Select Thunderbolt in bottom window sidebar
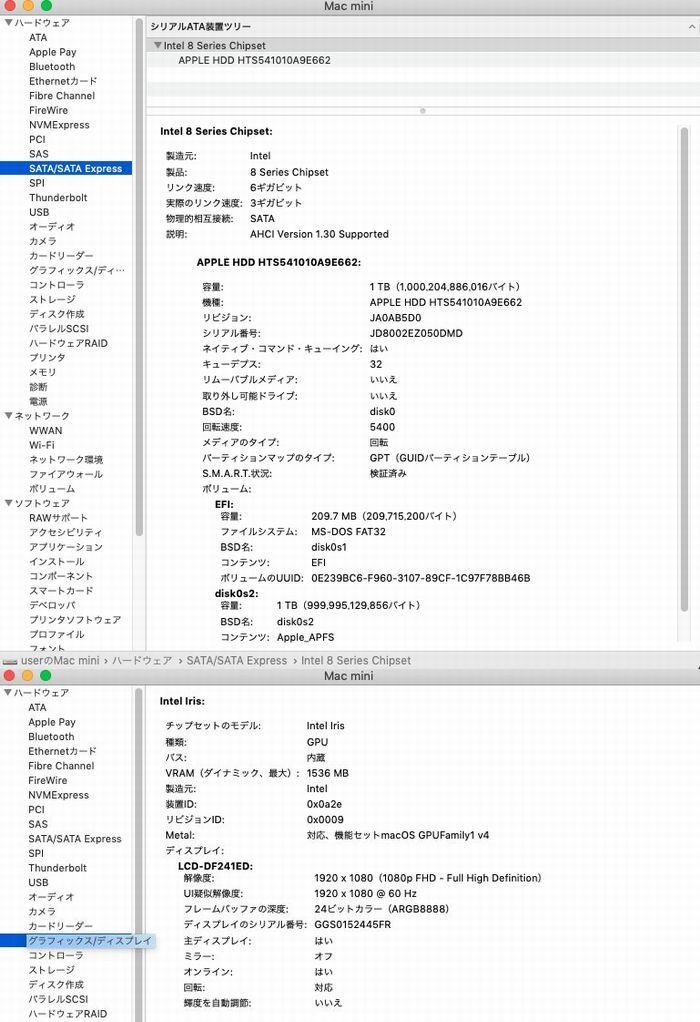The width and height of the screenshot is (700, 1022). point(57,868)
